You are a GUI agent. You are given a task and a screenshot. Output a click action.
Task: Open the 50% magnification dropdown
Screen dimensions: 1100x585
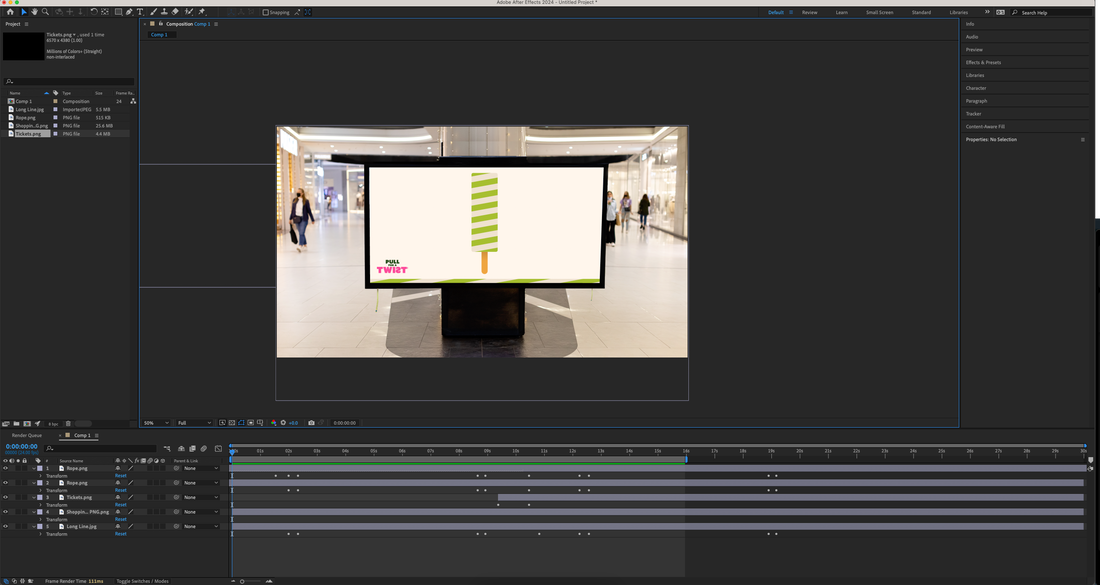(x=156, y=423)
